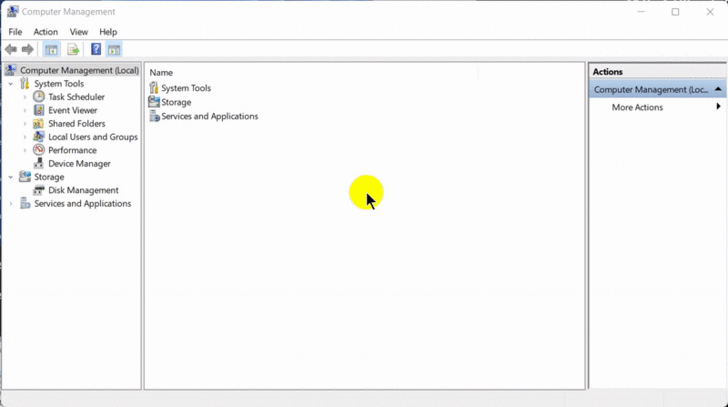This screenshot has width=728, height=407.
Task: Select Event Viewer in tree
Action: pos(72,110)
